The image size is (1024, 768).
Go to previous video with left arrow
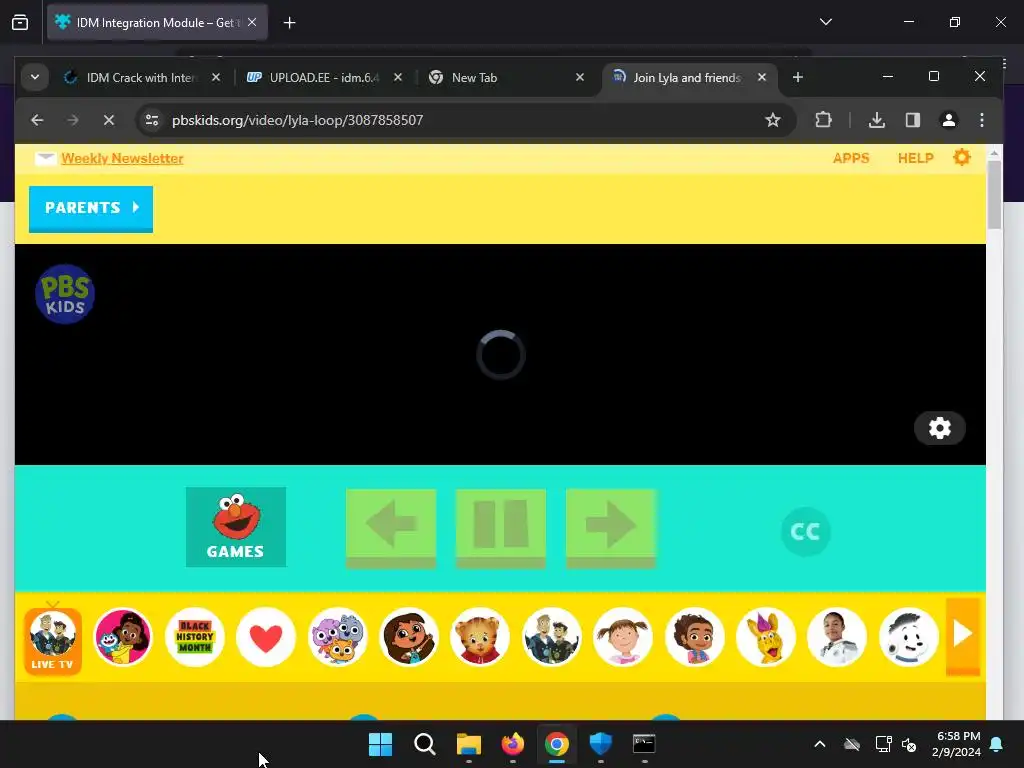point(391,528)
